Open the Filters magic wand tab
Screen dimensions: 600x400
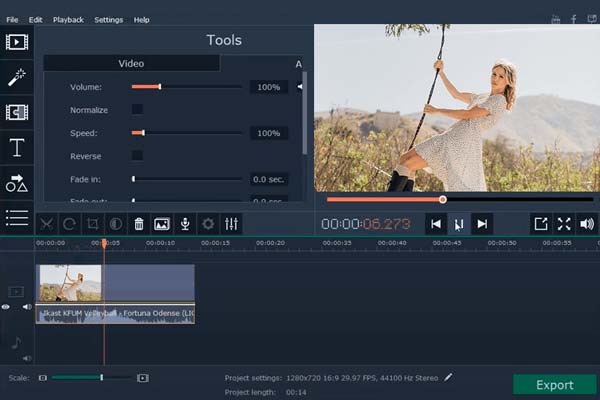click(x=17, y=77)
